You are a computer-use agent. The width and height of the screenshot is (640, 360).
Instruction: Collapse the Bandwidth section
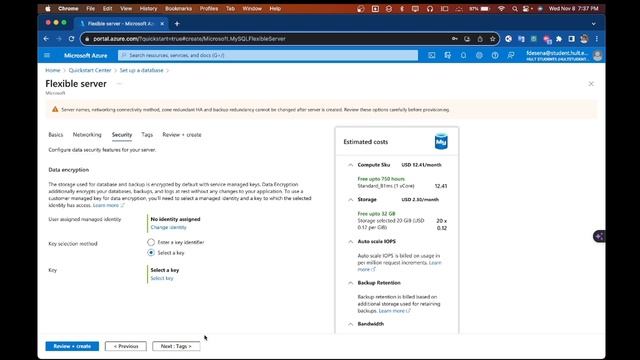pos(350,324)
